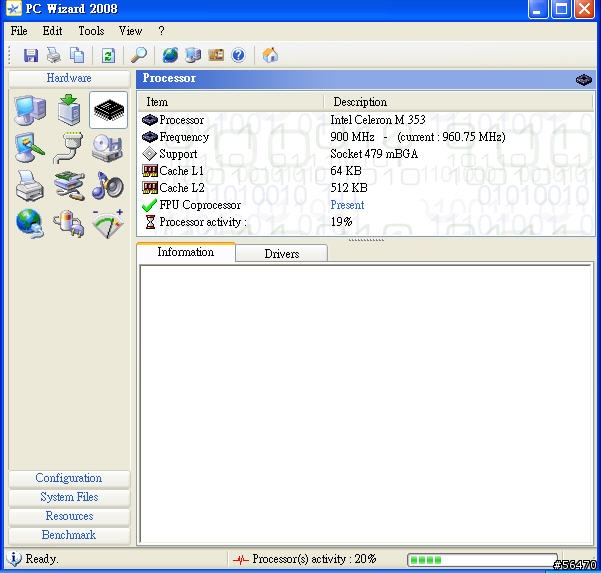Image resolution: width=601 pixels, height=573 pixels.
Task: Select the Processor activity row
Action: click(x=366, y=222)
